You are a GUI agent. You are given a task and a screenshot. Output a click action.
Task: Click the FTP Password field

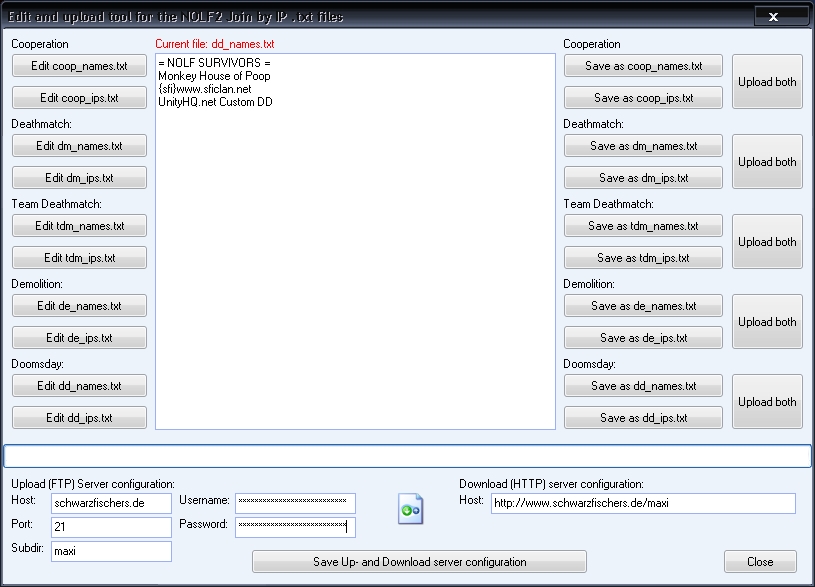(x=295, y=526)
